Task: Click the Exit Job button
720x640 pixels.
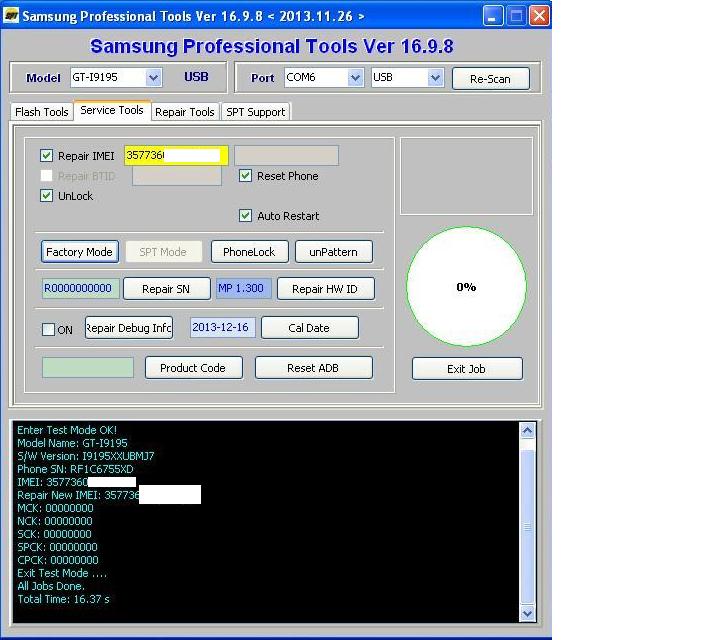Action: (467, 369)
